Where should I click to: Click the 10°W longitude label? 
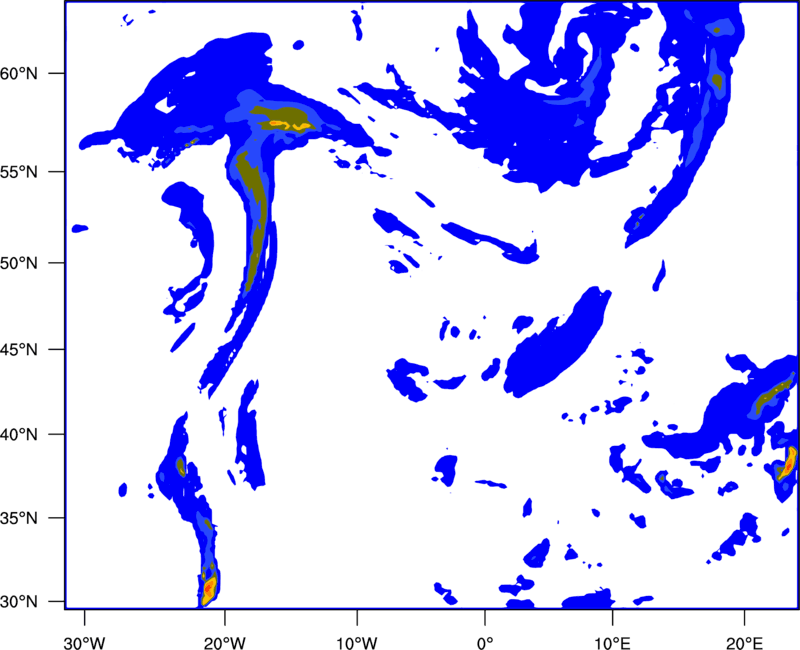356,643
